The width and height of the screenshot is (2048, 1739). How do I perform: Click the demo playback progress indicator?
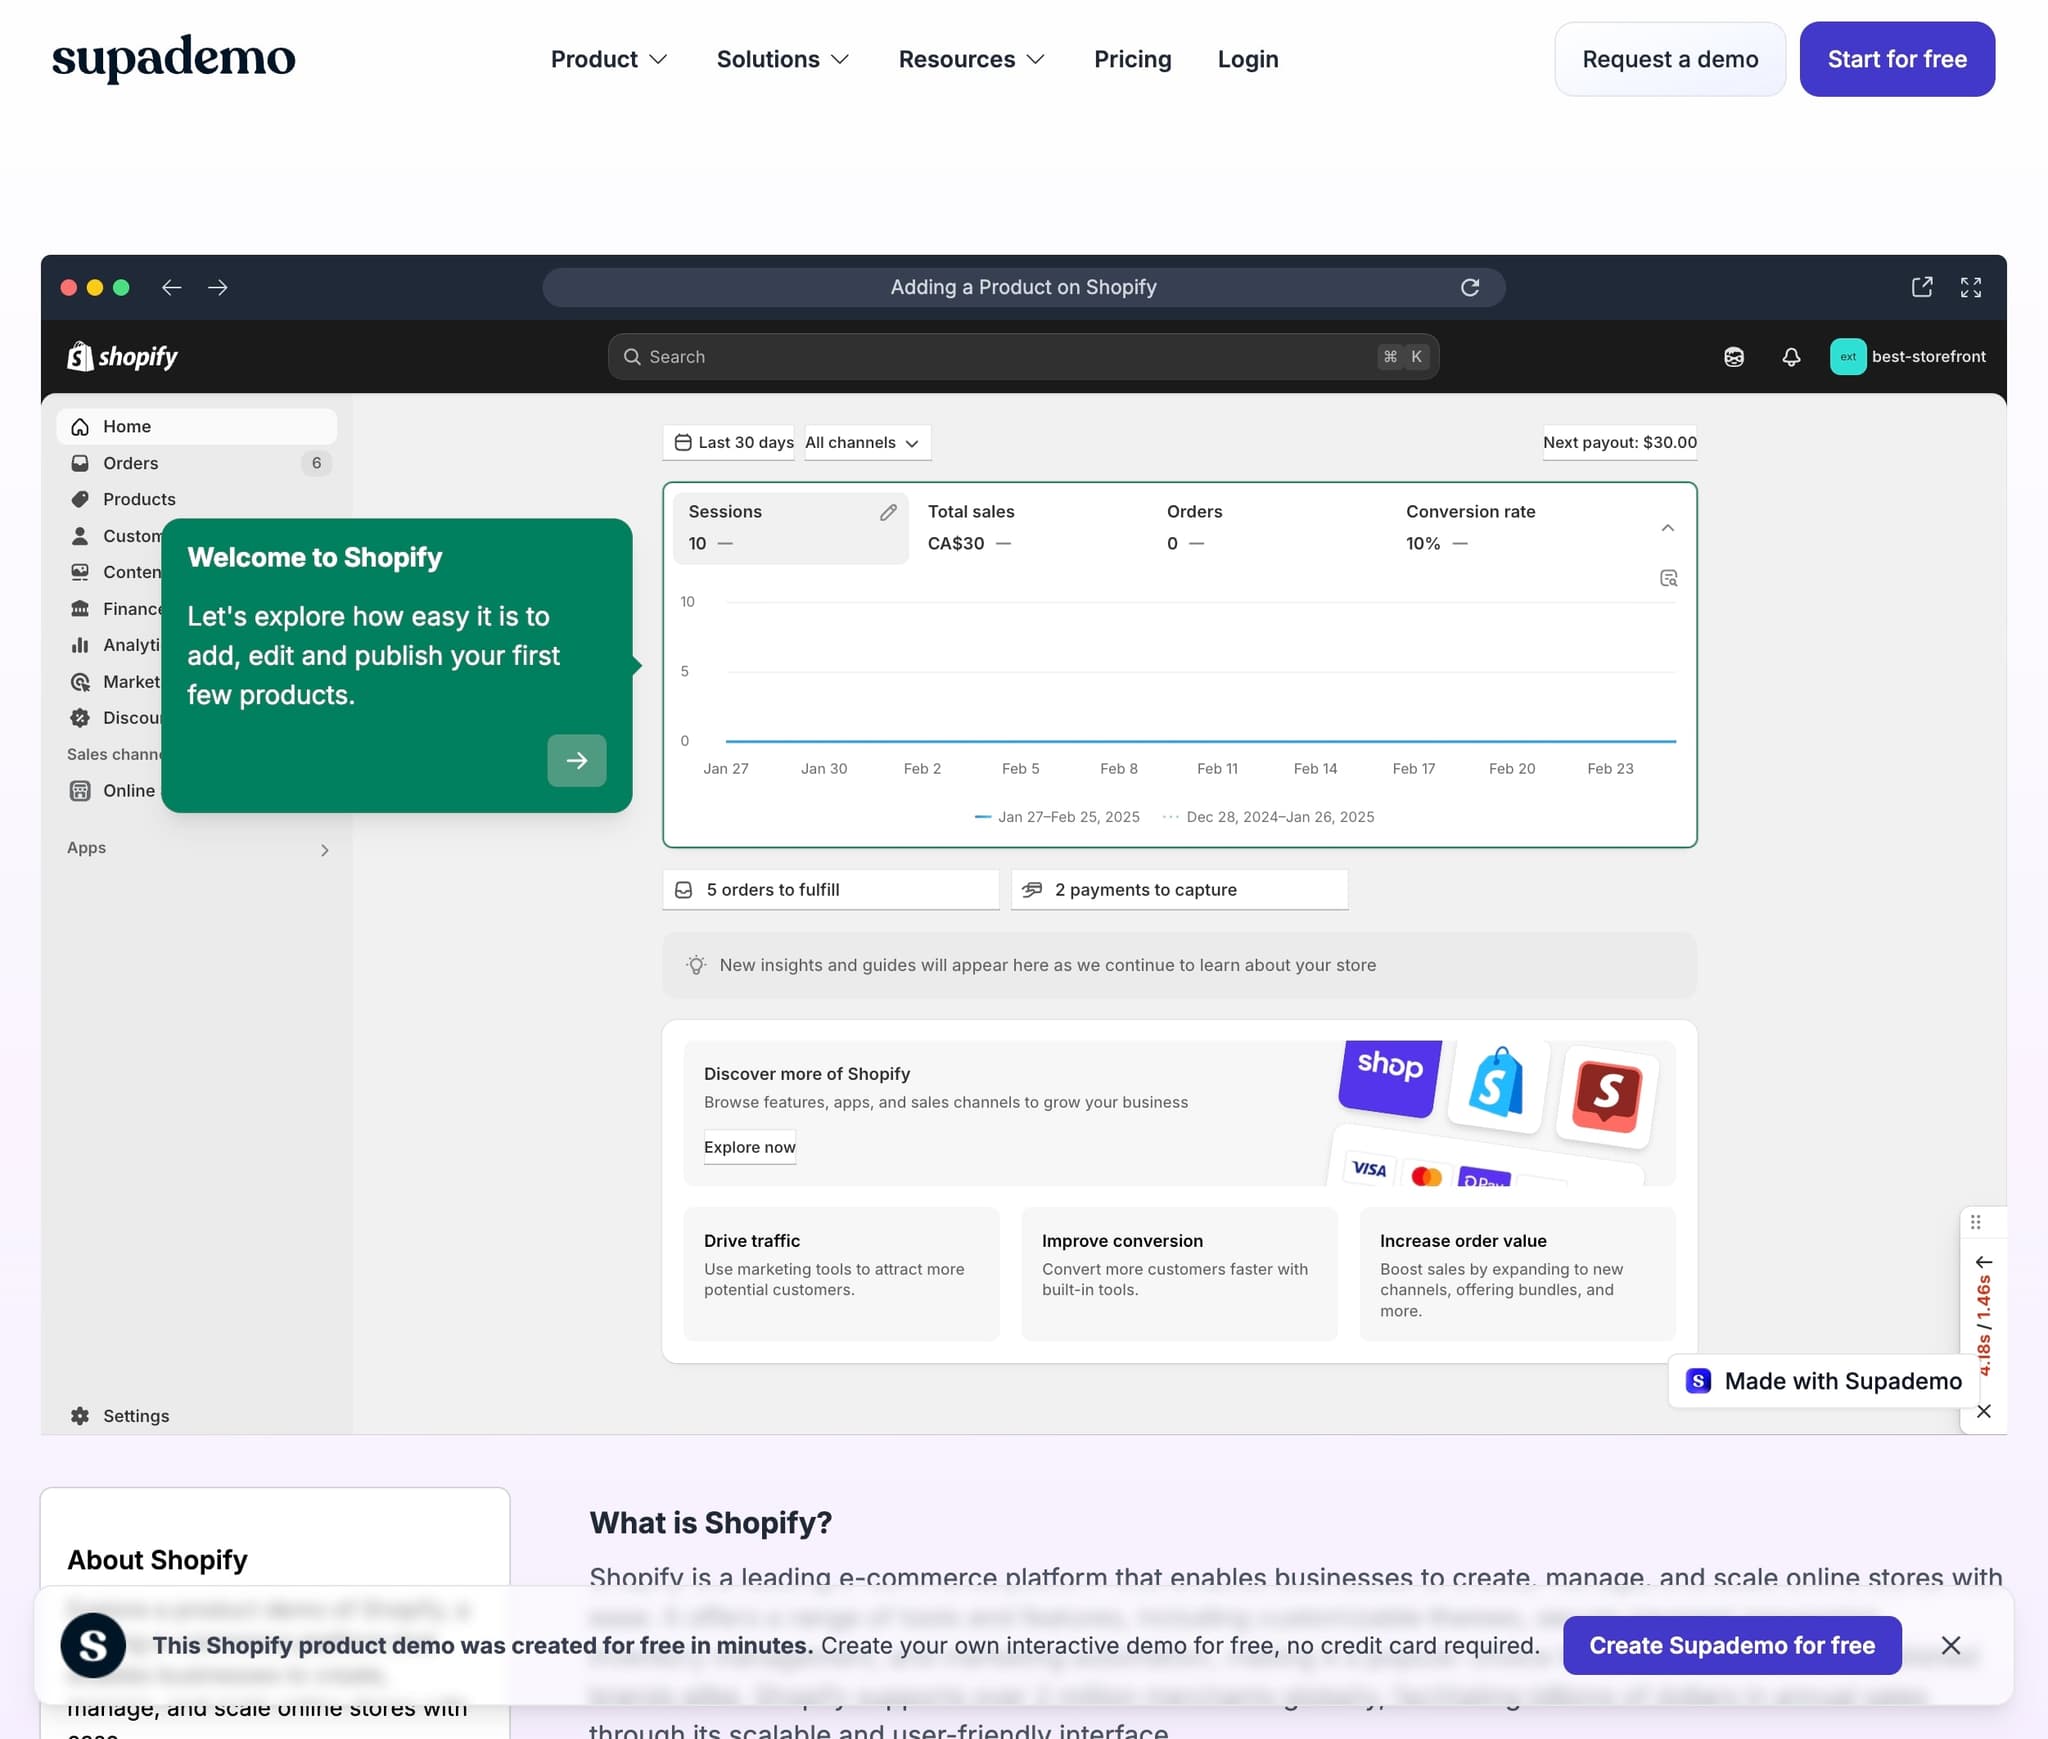pyautogui.click(x=1983, y=1320)
